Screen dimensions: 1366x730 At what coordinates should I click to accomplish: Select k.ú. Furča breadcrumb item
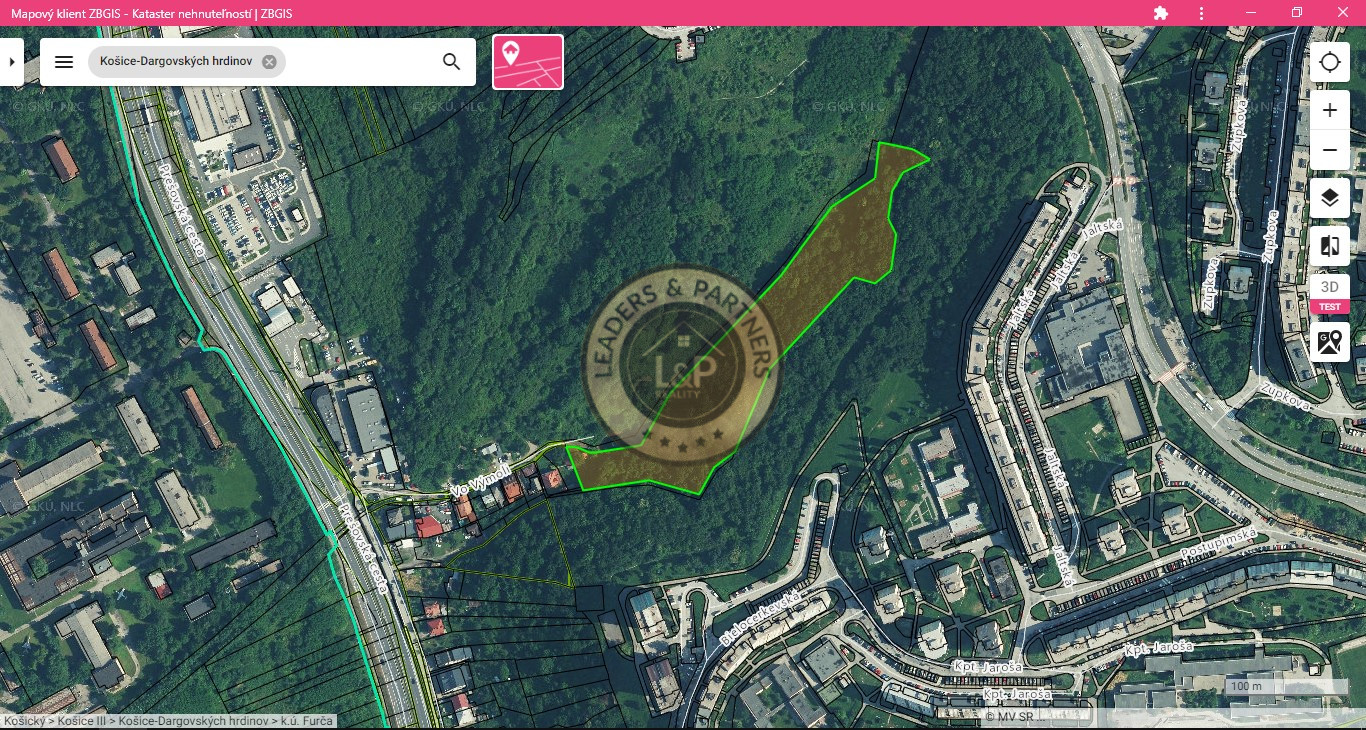[x=306, y=720]
